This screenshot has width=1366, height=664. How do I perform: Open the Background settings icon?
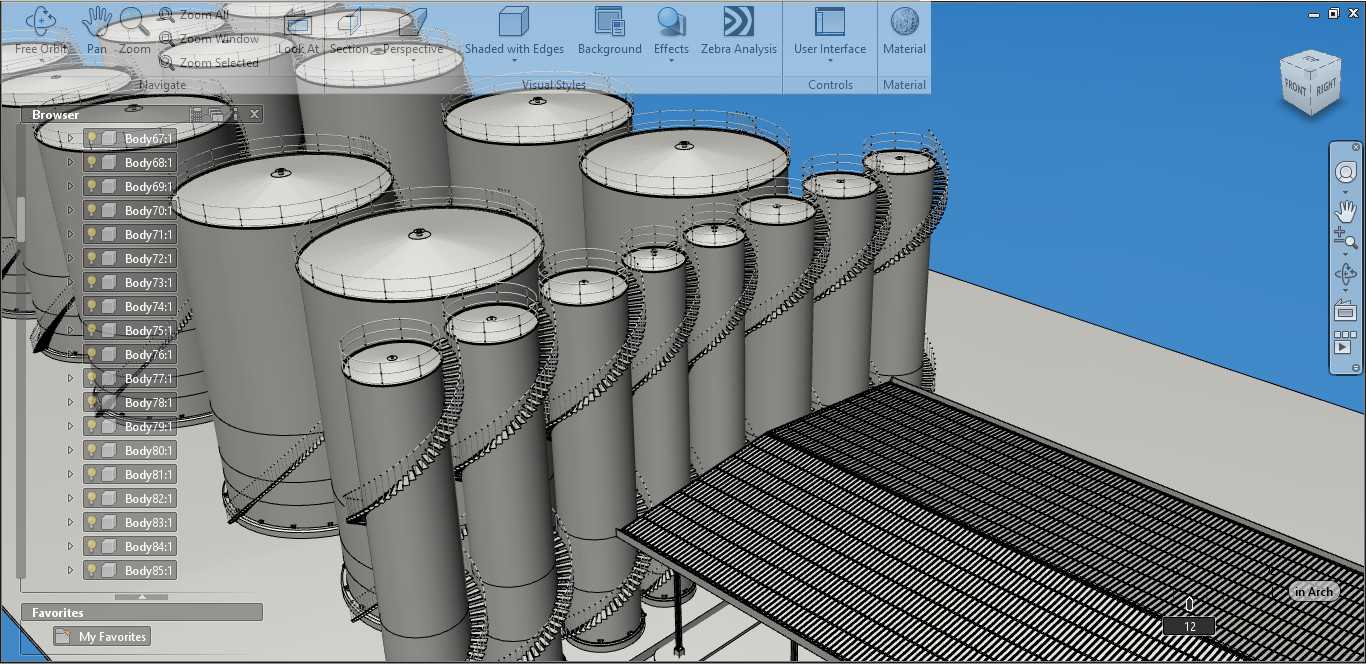tap(609, 22)
